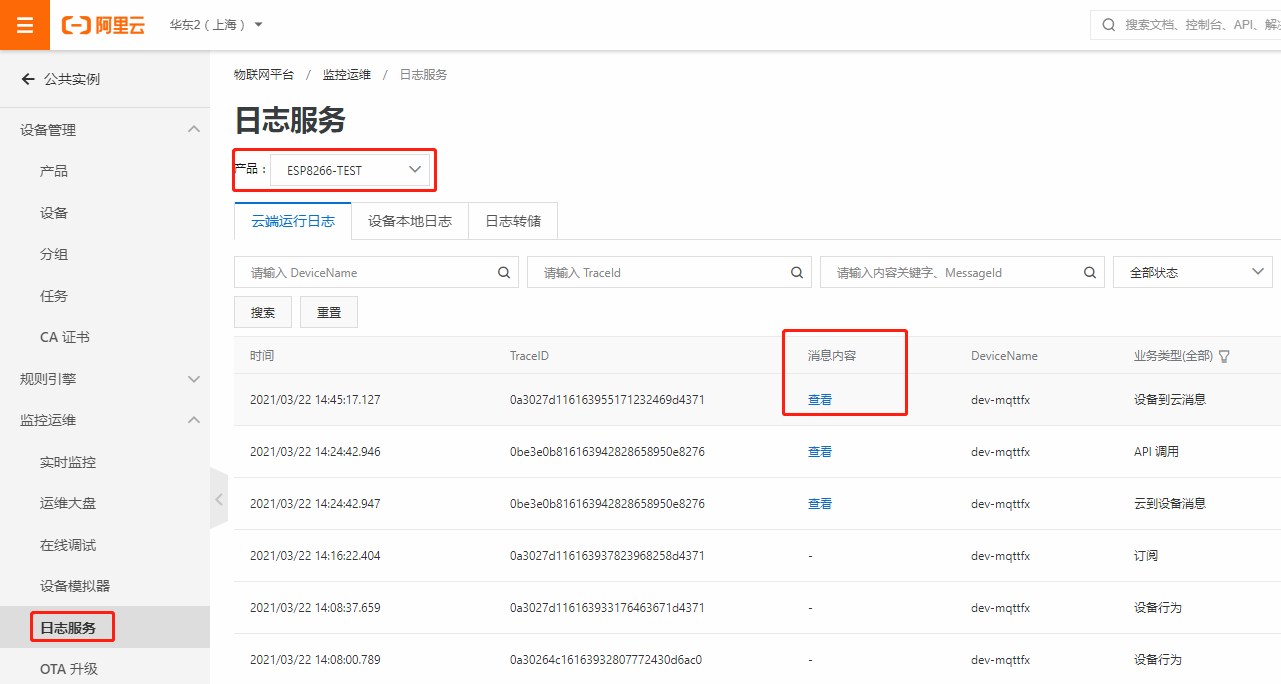Click TraceID 0a30264c16163932807772430d6ac0

click(606, 659)
